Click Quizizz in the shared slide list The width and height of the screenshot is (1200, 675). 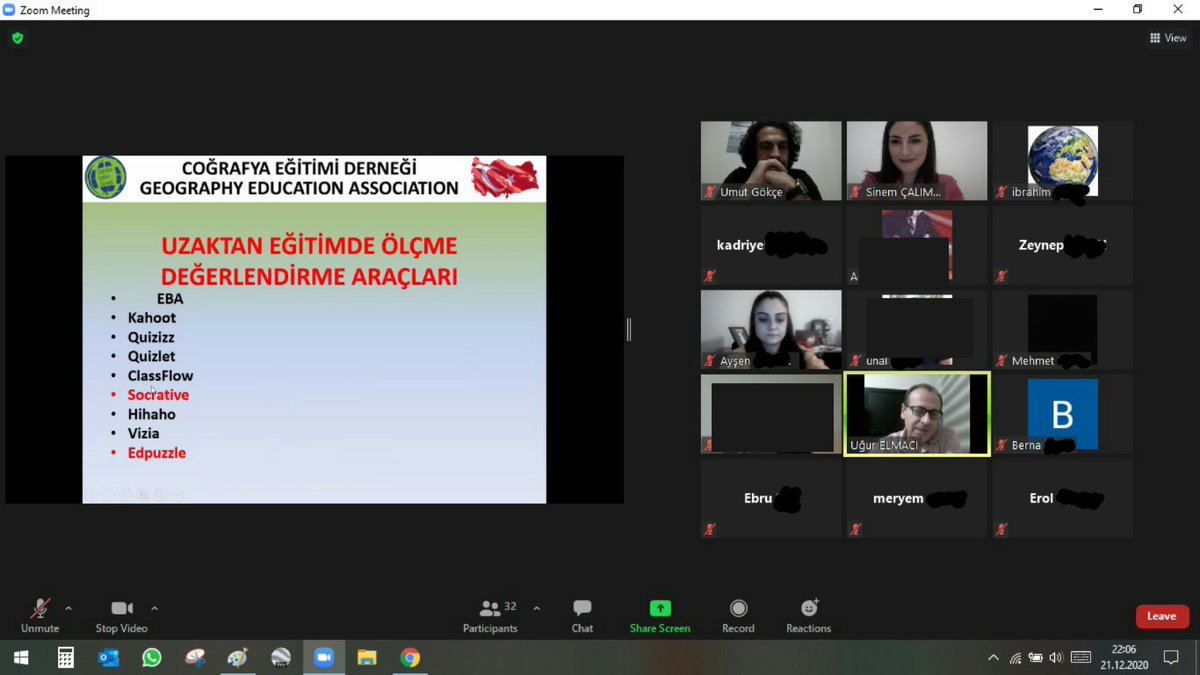point(152,337)
